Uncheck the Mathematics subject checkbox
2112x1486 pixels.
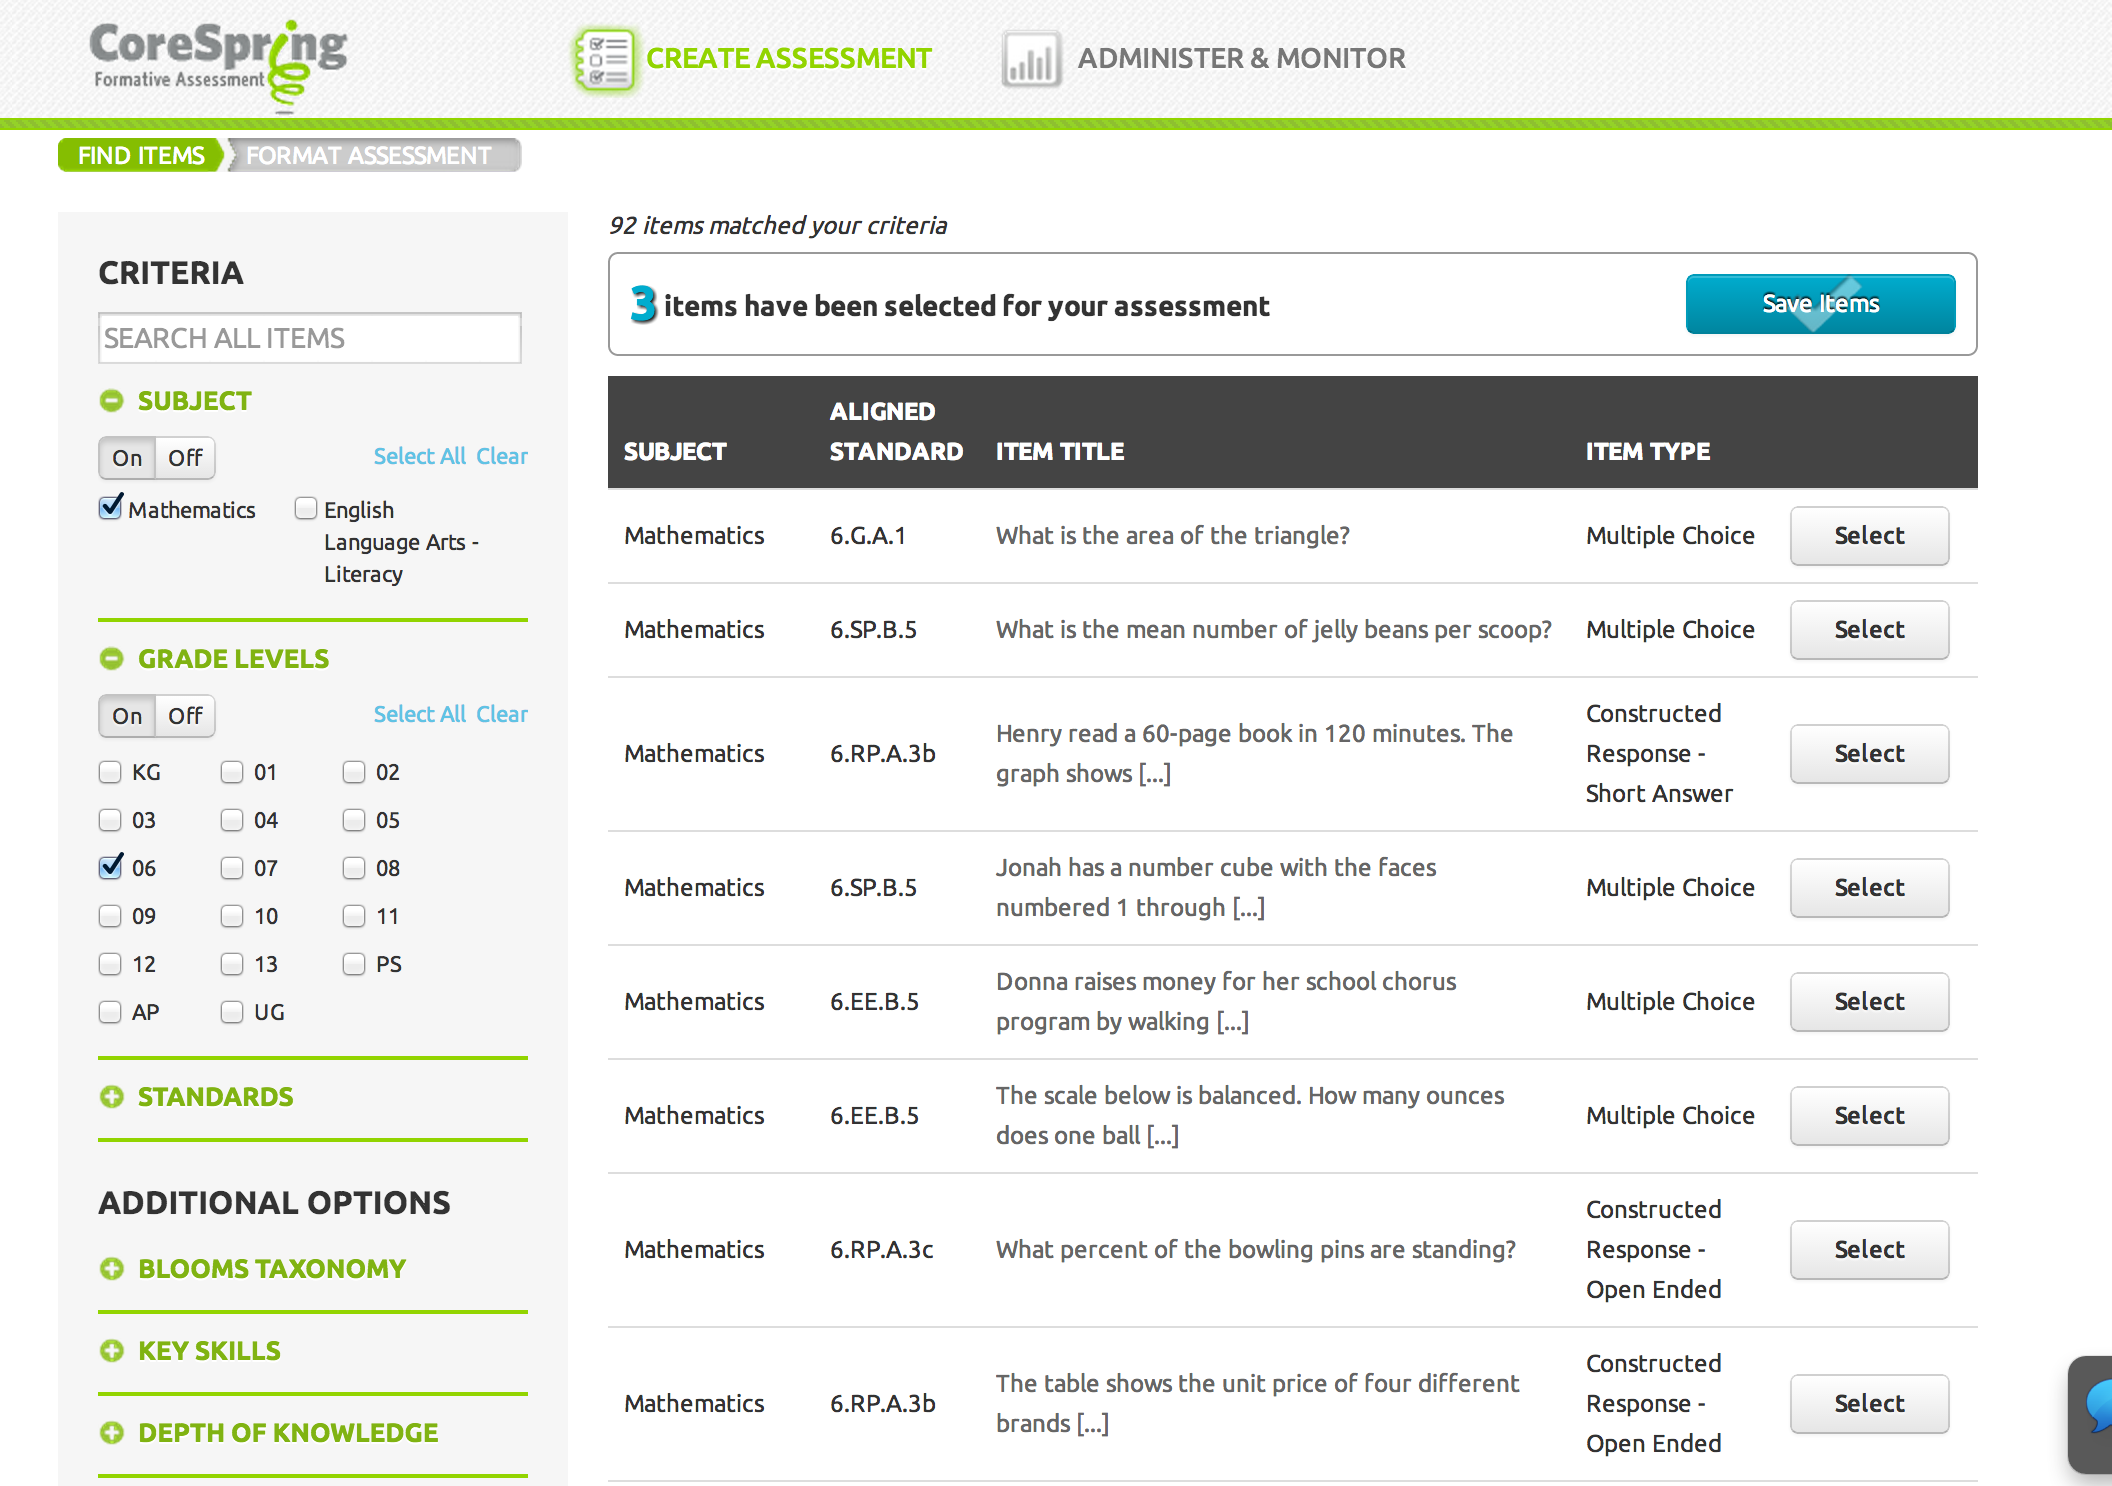[110, 509]
